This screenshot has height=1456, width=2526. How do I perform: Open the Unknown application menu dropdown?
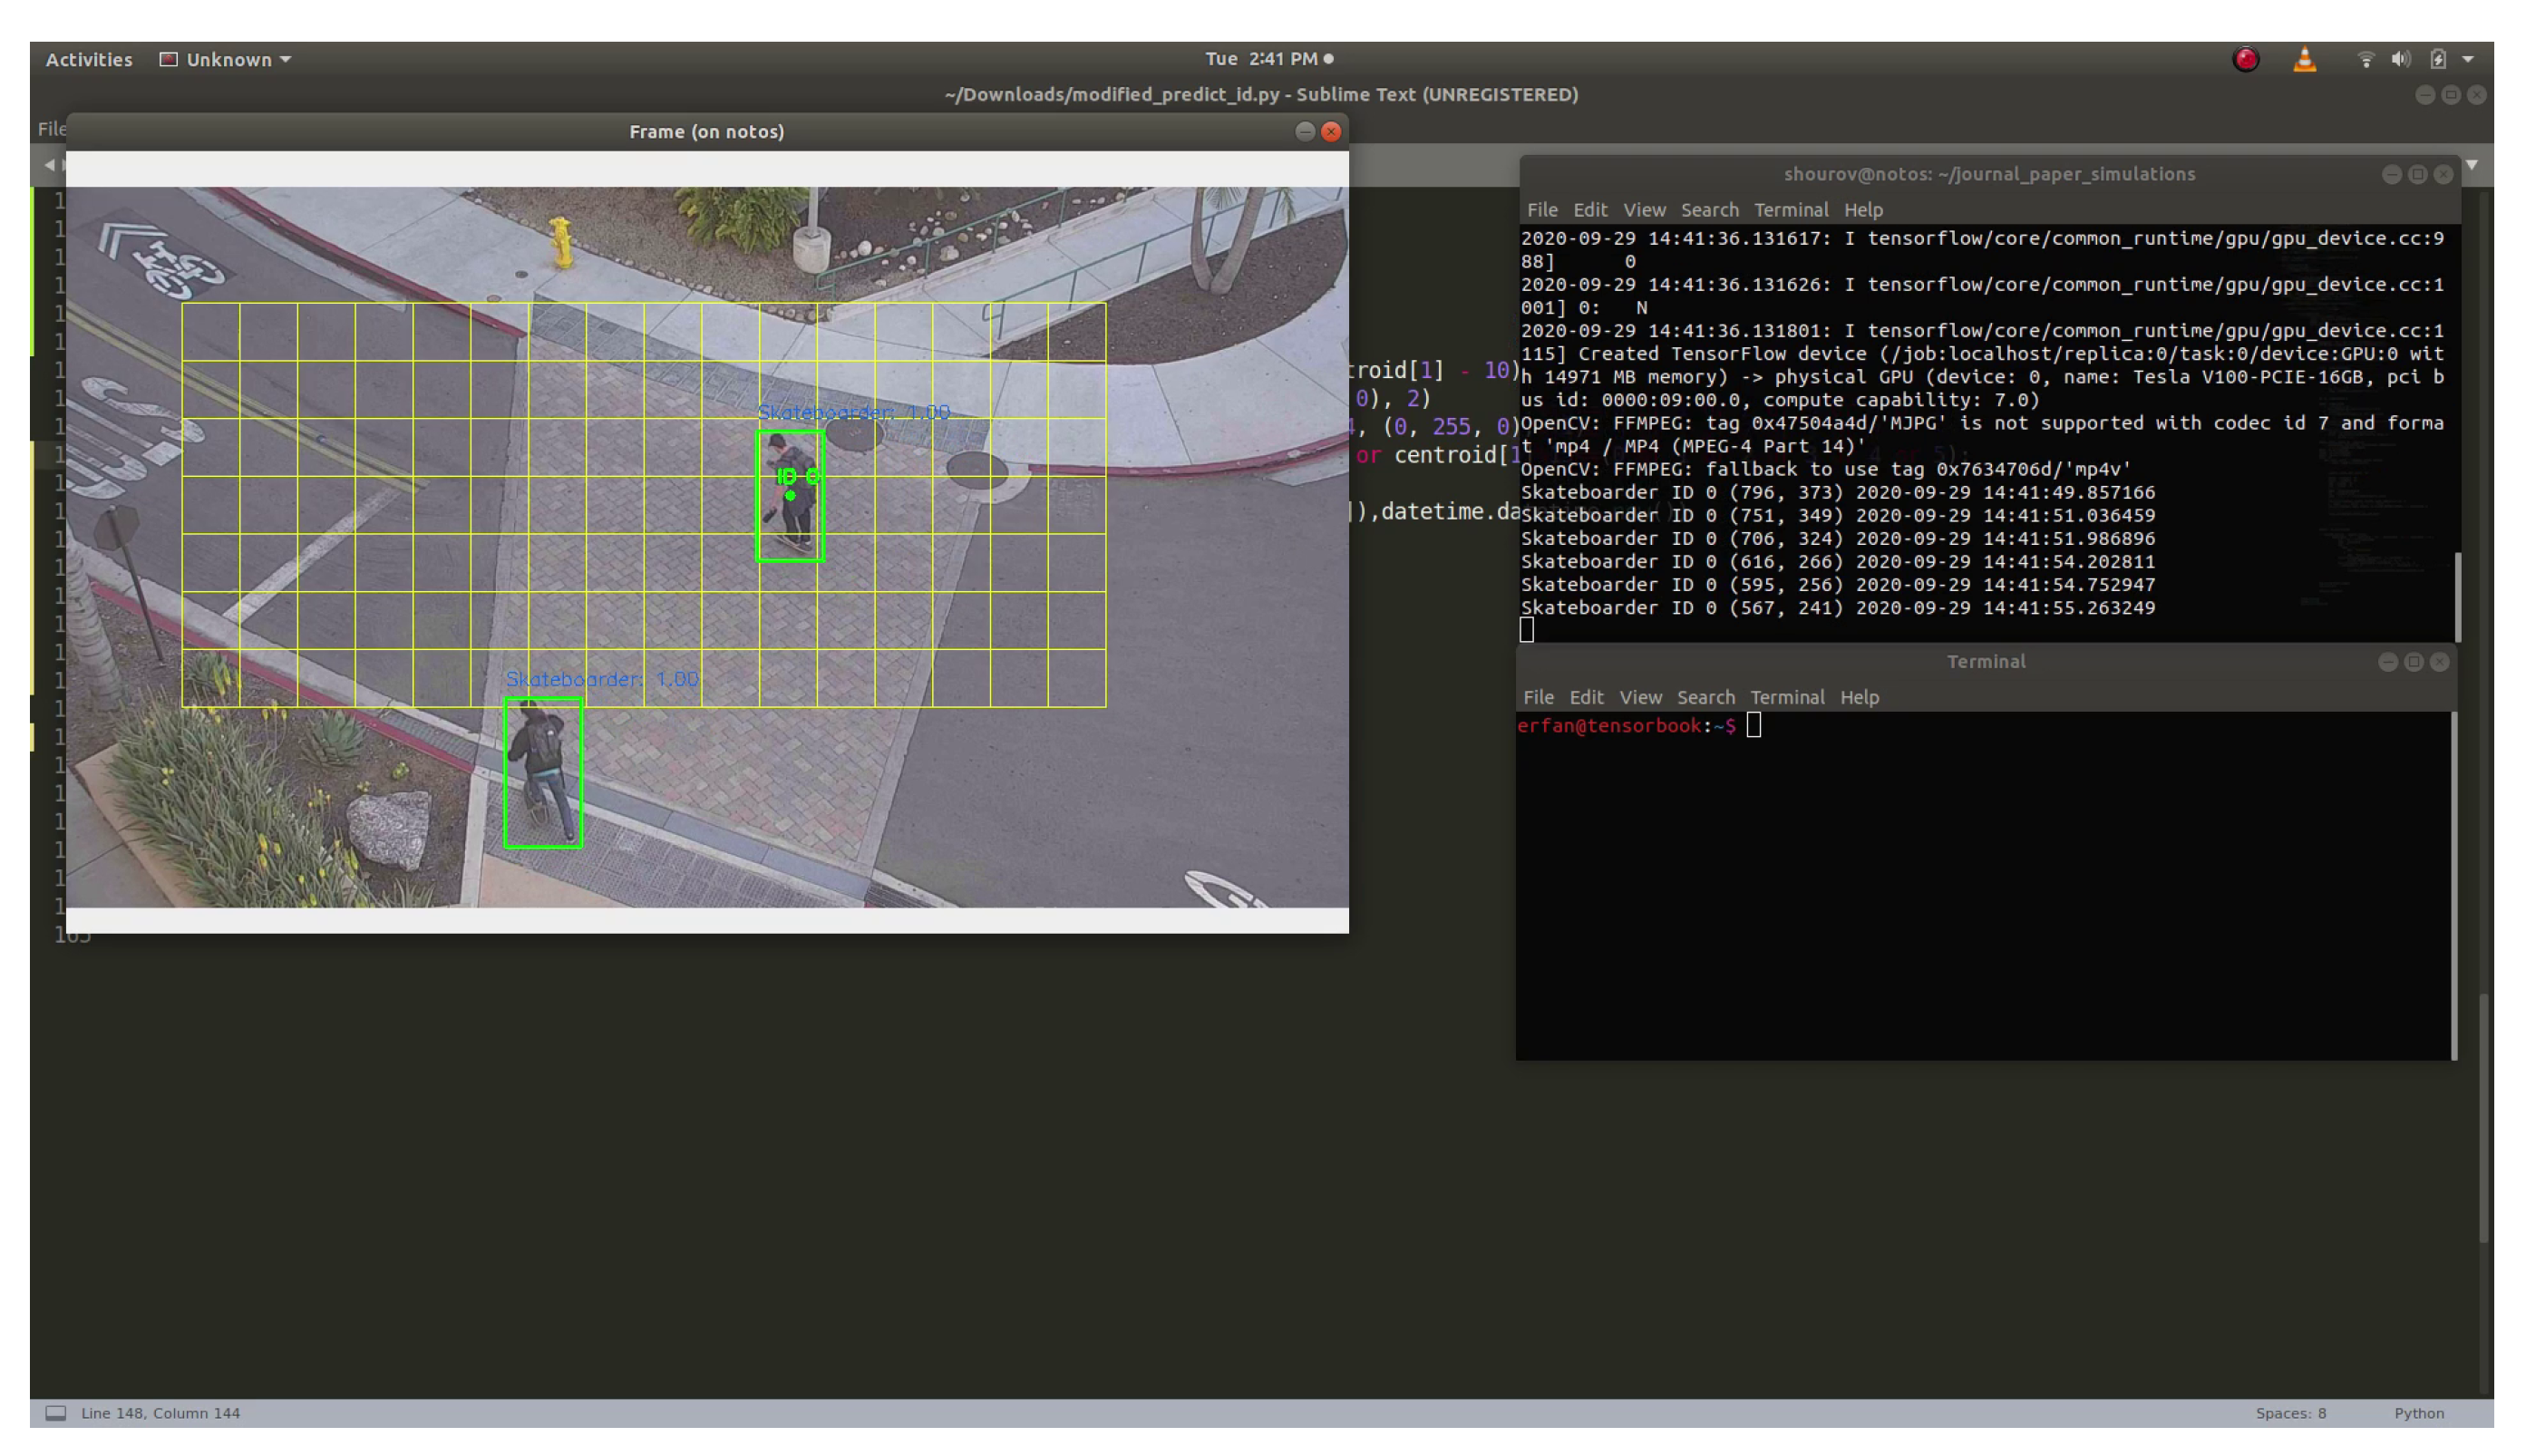225,59
